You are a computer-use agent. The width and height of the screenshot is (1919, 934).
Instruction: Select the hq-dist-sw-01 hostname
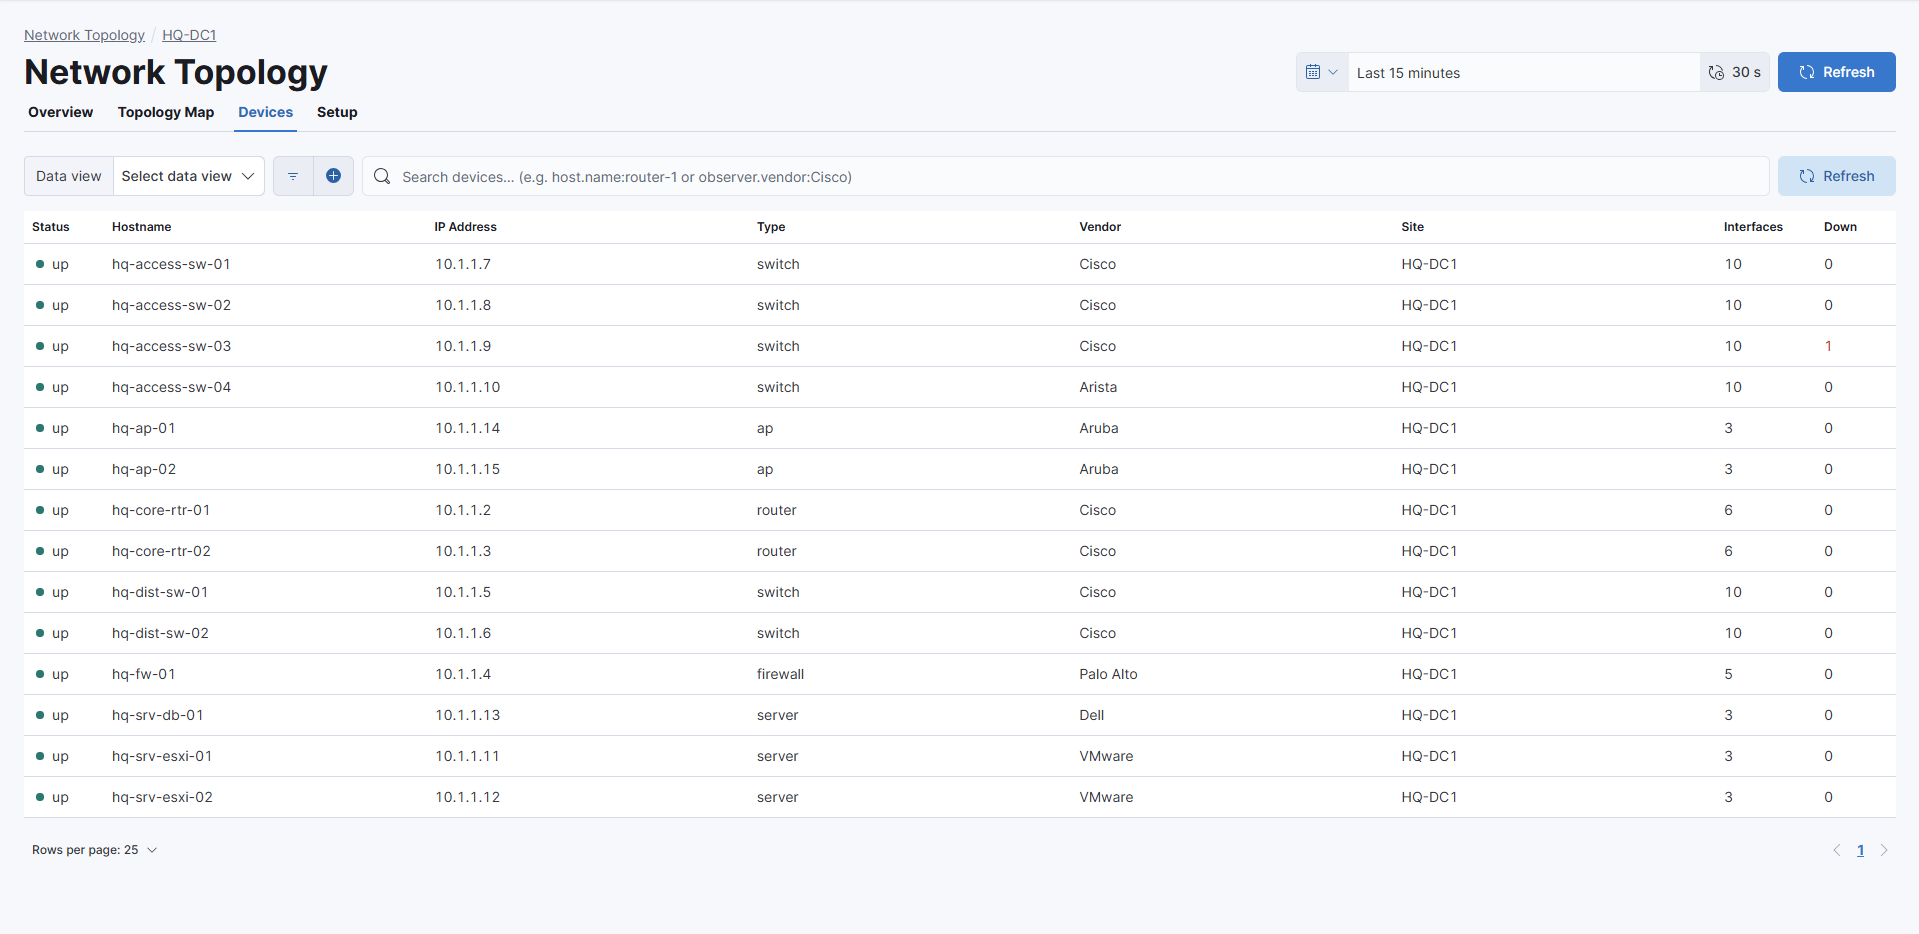(160, 592)
